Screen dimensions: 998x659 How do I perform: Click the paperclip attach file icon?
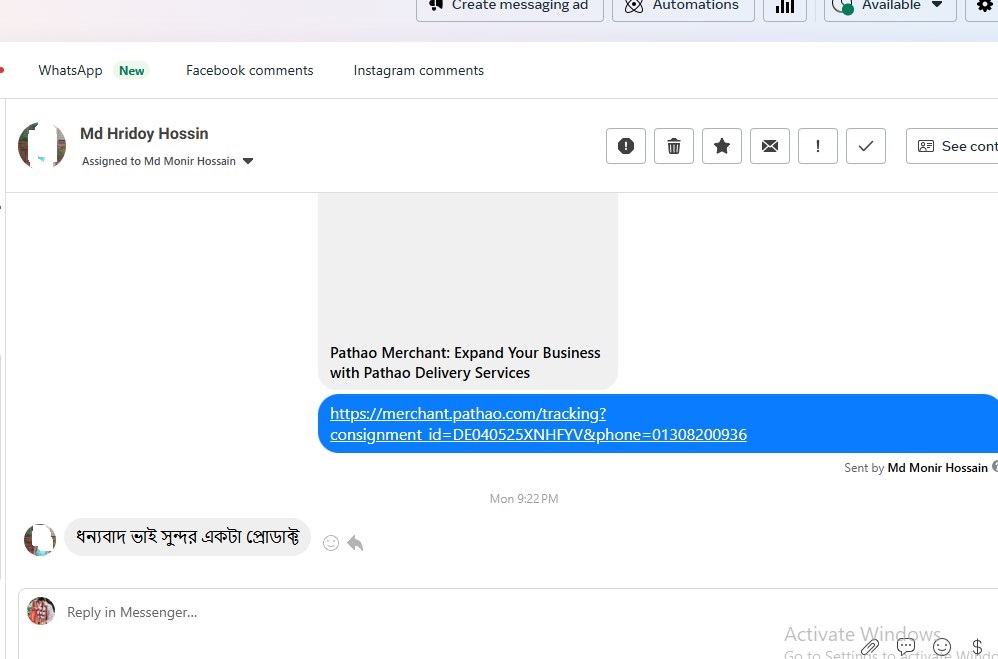click(870, 647)
